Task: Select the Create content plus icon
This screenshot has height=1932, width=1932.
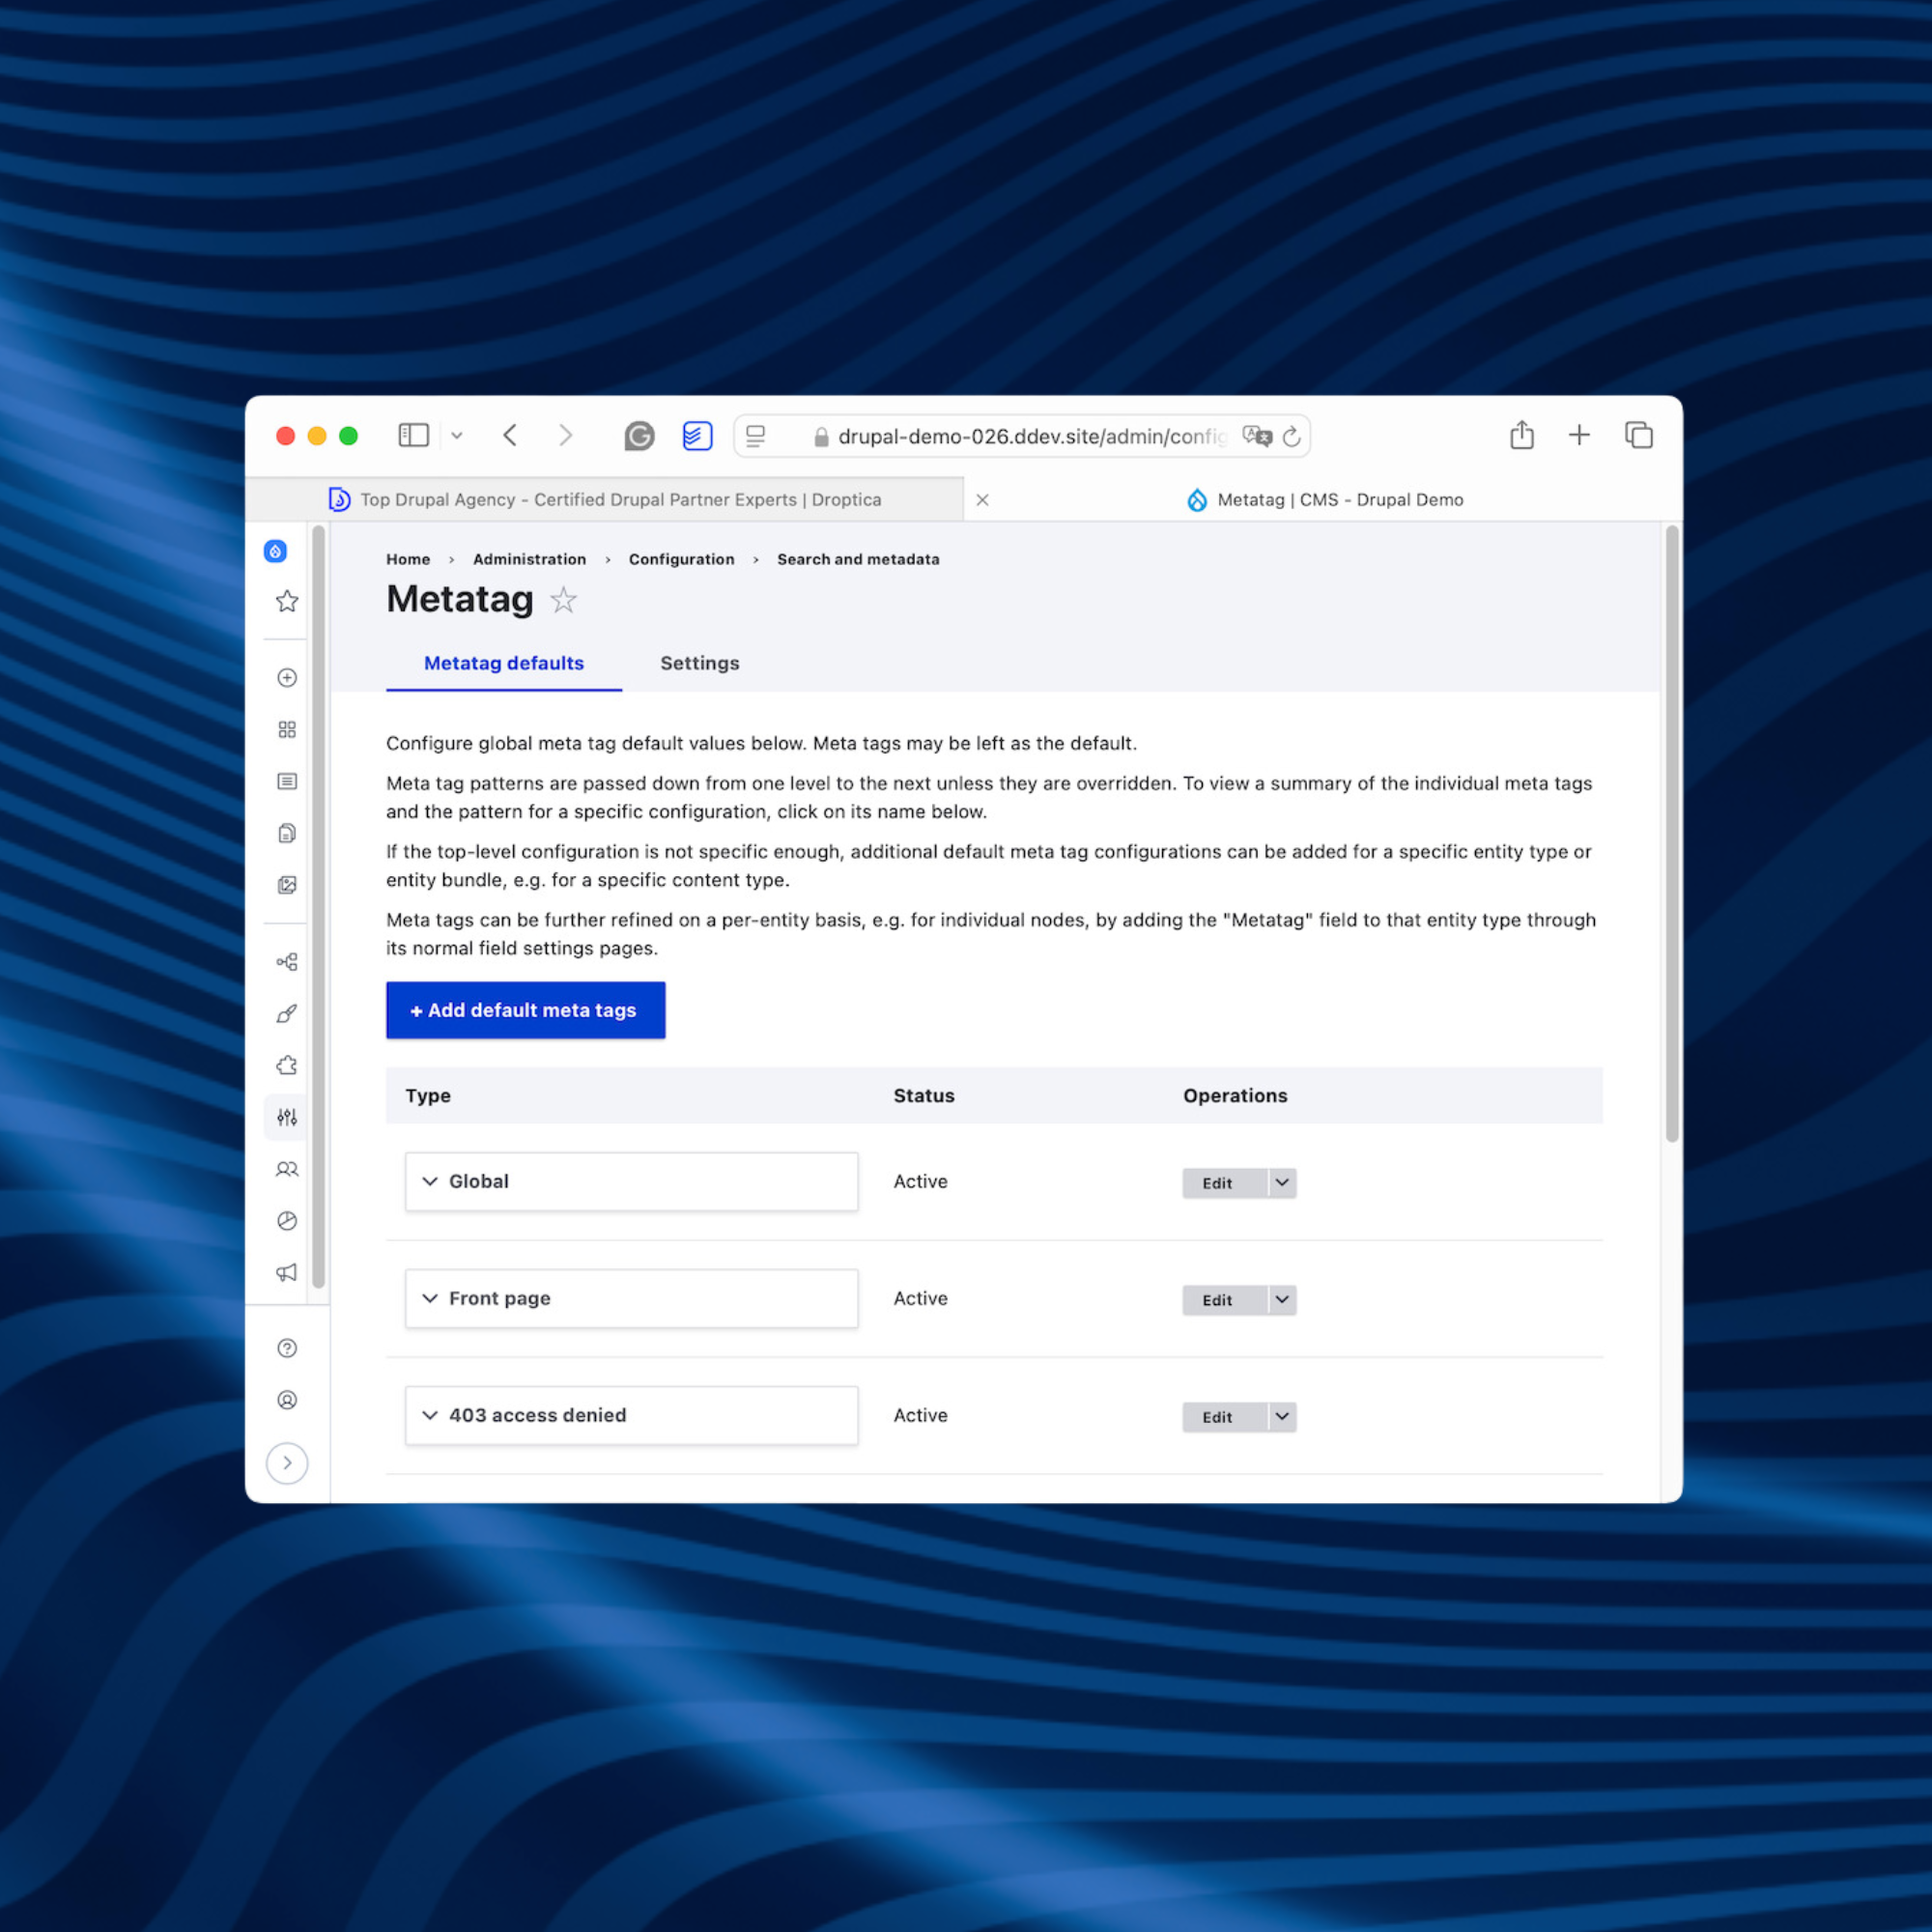Action: pyautogui.click(x=287, y=677)
